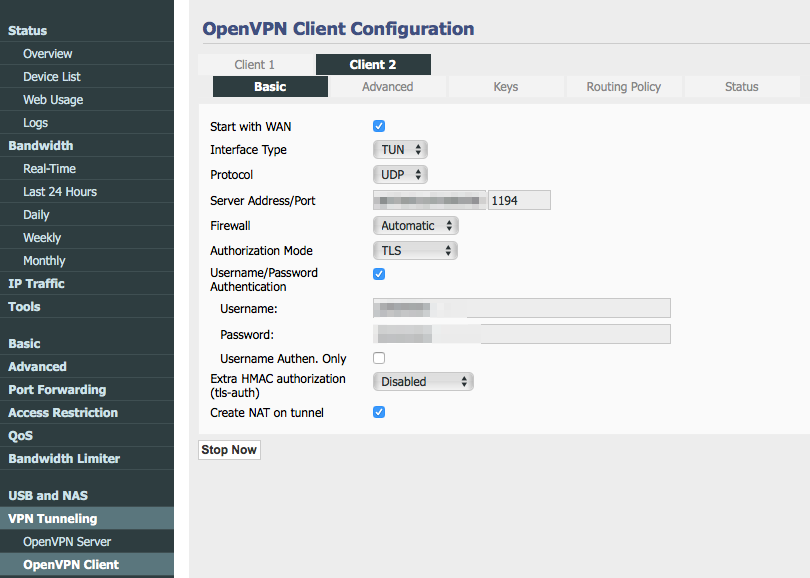Select the Client 2 tab
The width and height of the screenshot is (810, 578).
(x=373, y=65)
